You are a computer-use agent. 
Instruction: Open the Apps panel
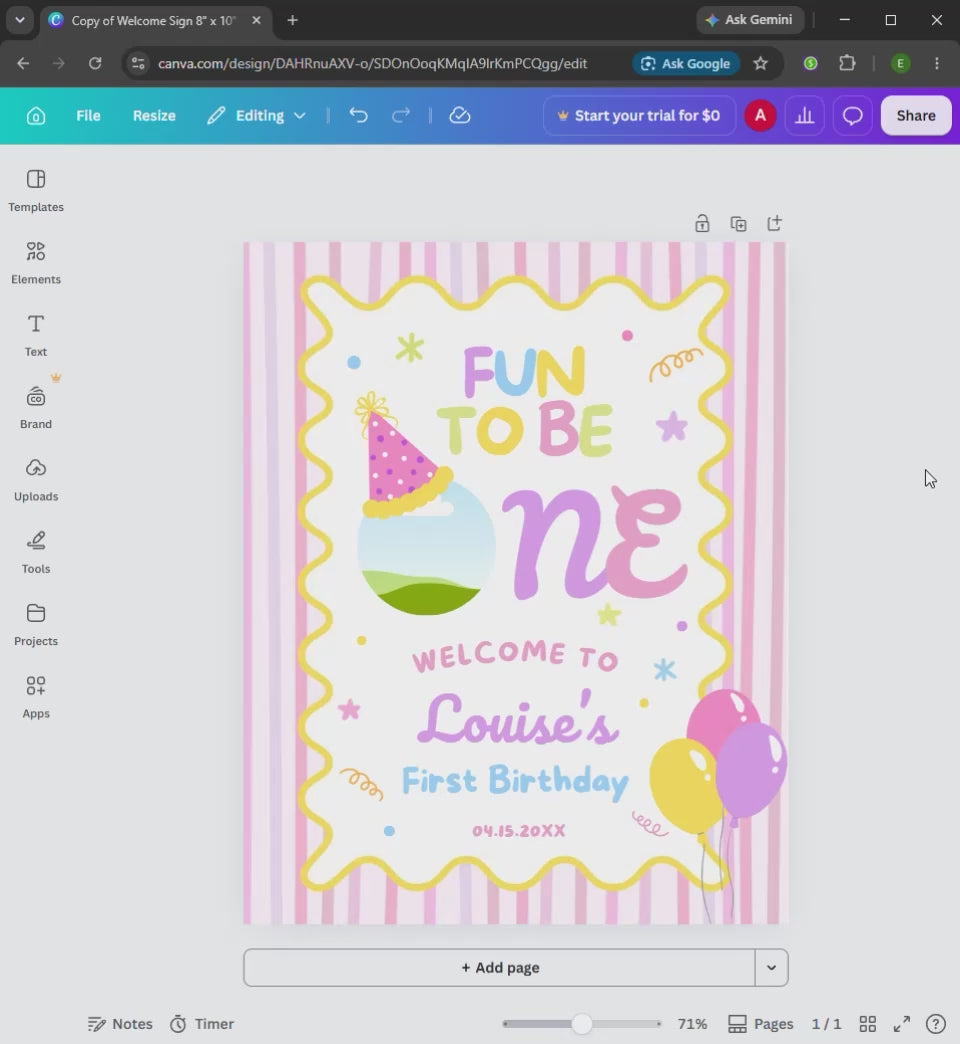[x=36, y=697]
